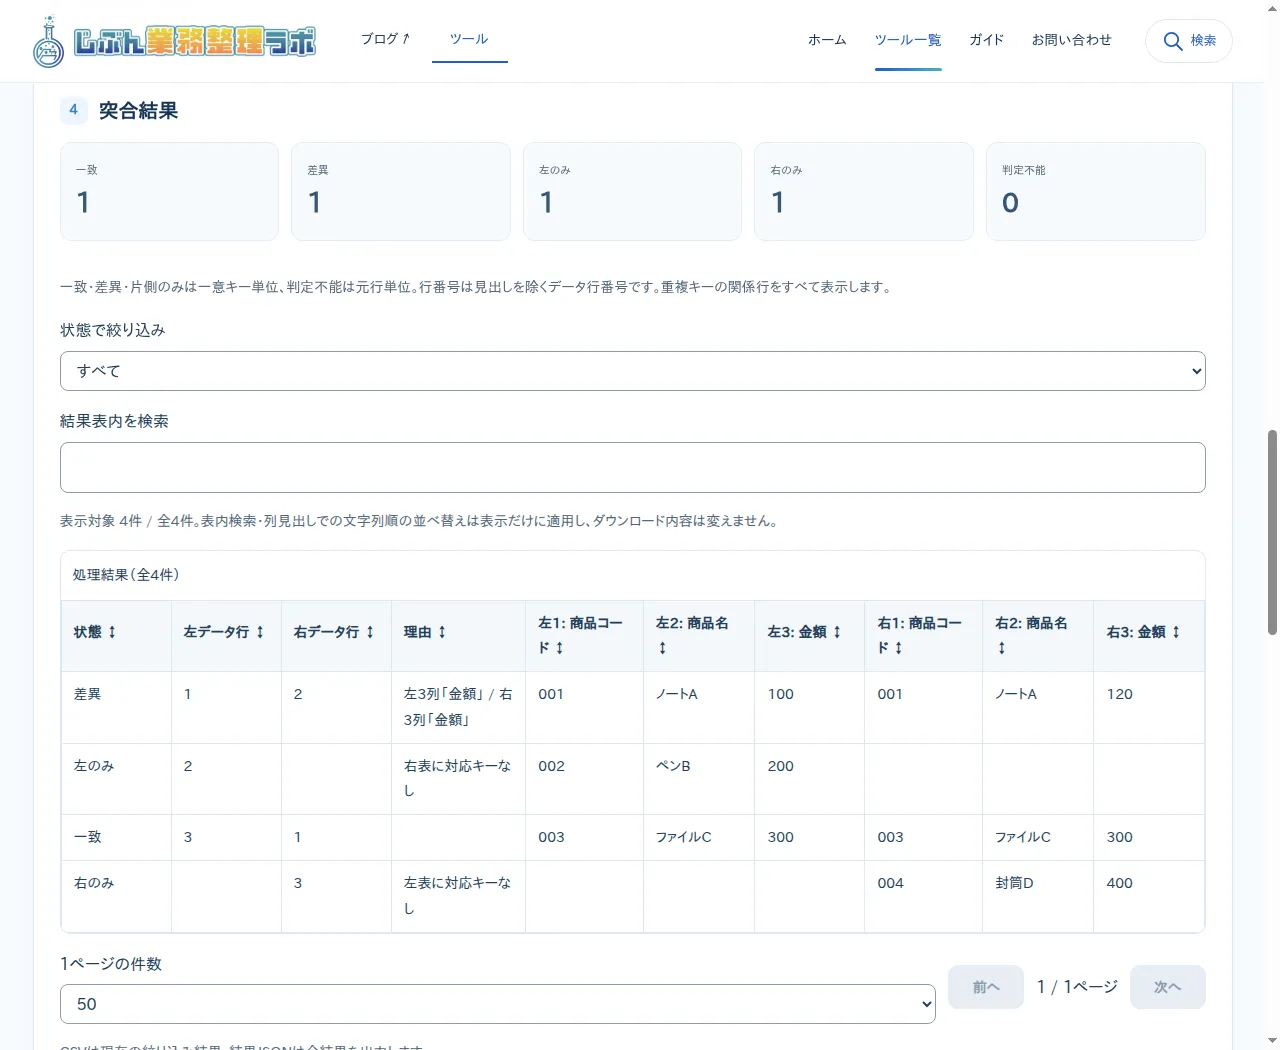Sort by 左2: 商品名 column arrow
The image size is (1280, 1050).
click(x=662, y=648)
